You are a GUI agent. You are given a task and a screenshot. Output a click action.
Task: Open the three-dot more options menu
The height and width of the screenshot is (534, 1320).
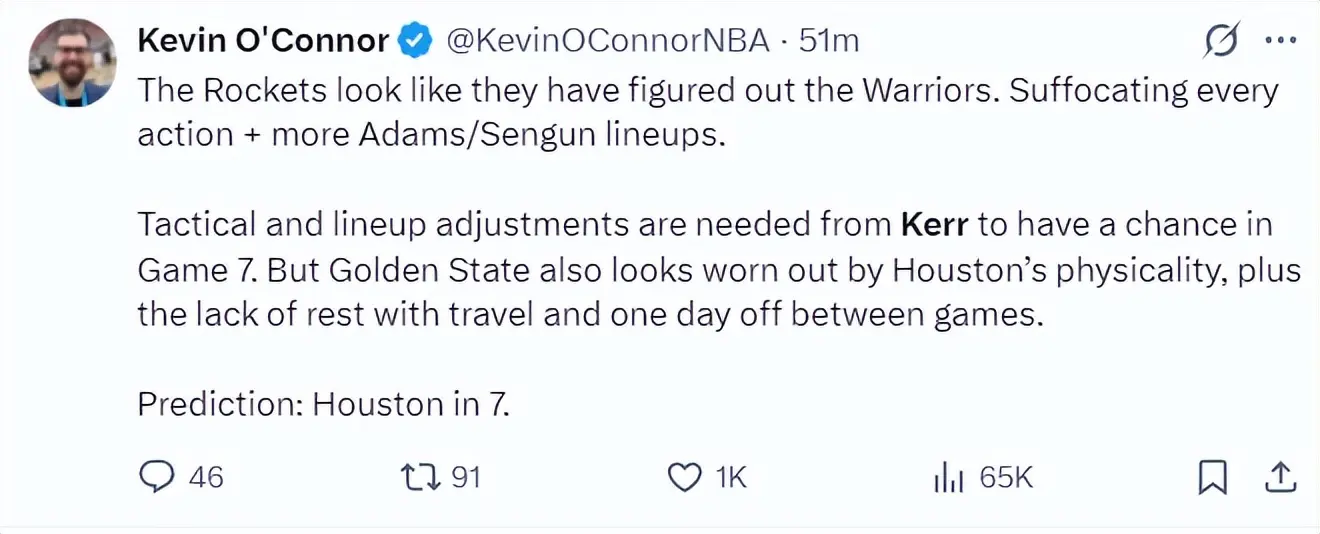click(x=1281, y=41)
